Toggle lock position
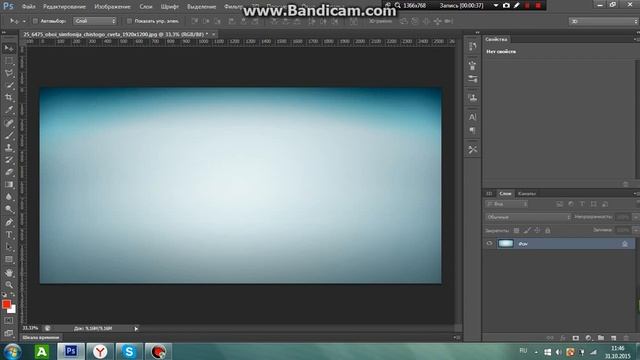640x360 pixels. [537, 231]
